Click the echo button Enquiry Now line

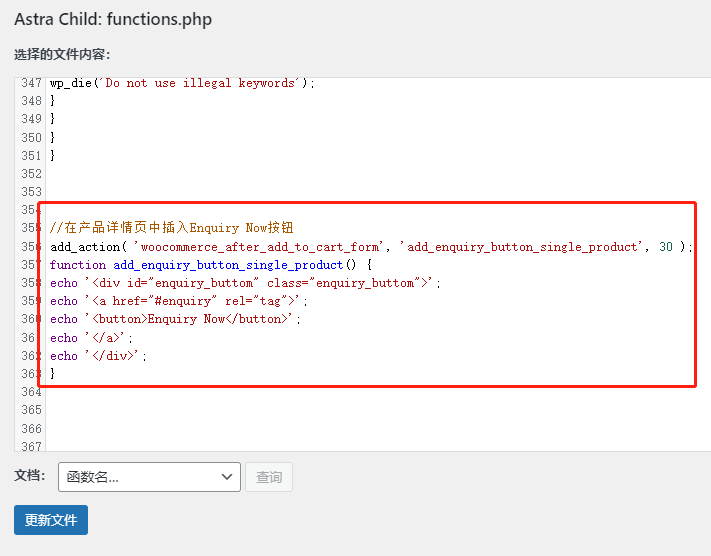(x=175, y=319)
